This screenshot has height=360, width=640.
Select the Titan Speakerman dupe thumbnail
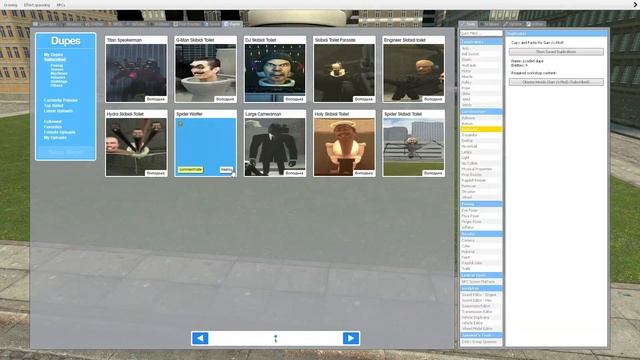click(x=136, y=73)
